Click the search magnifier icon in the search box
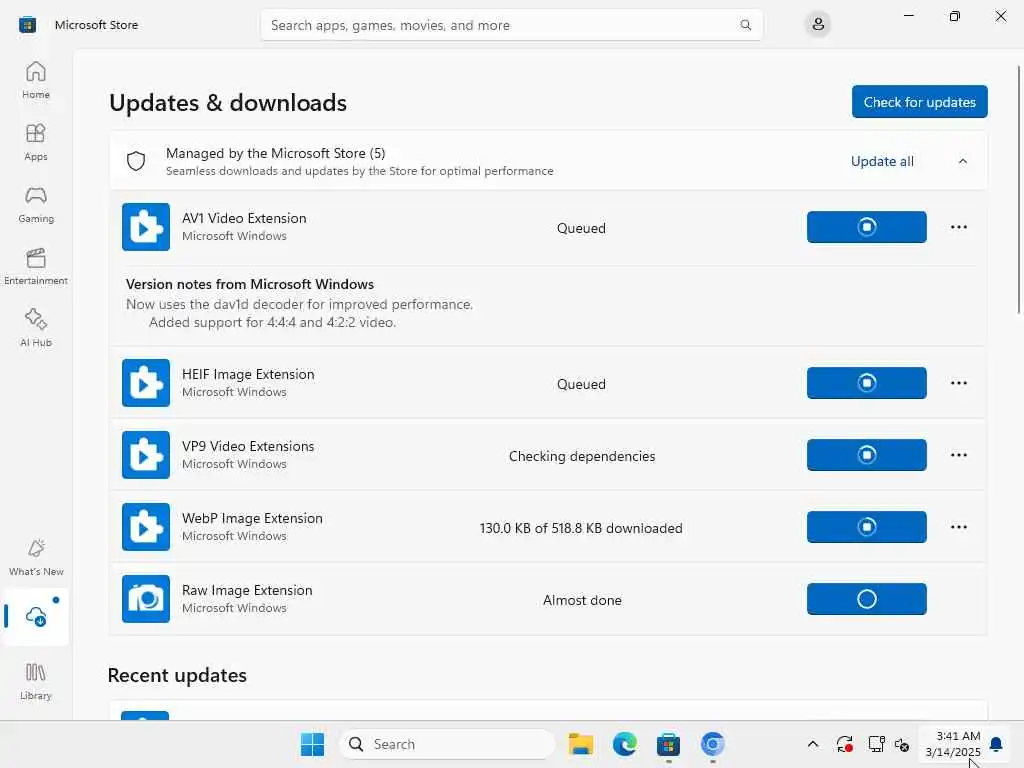 (745, 25)
